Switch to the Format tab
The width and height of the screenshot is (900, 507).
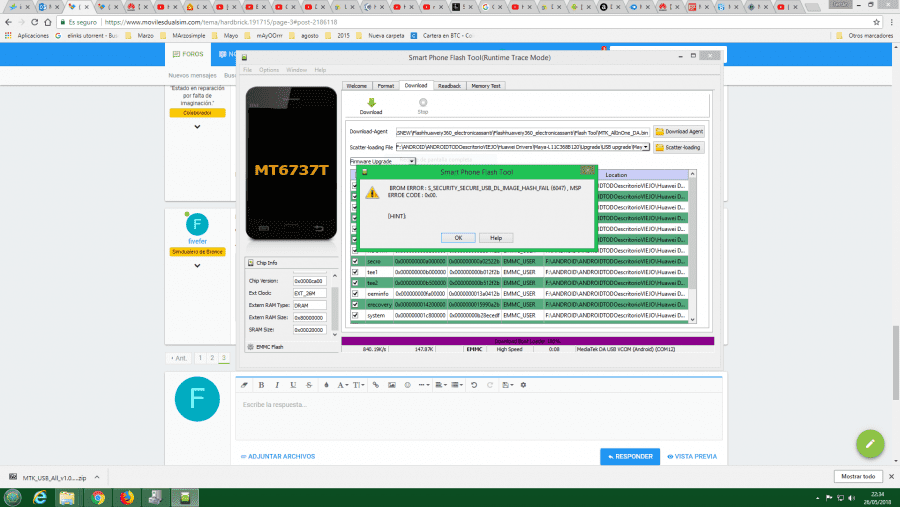(386, 86)
